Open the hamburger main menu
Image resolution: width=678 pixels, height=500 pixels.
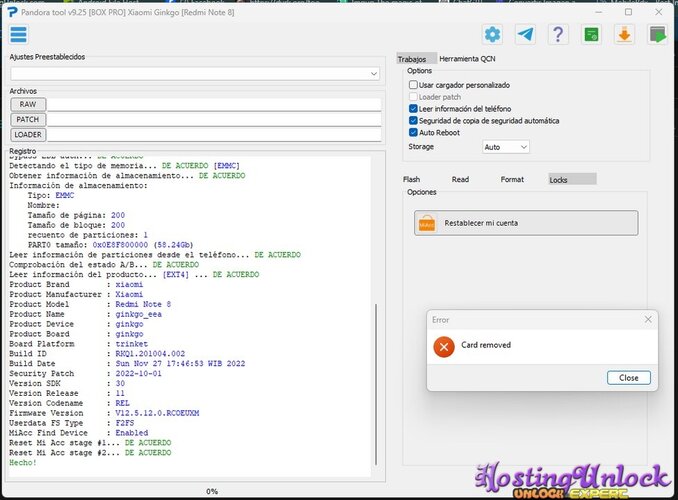pyautogui.click(x=19, y=35)
